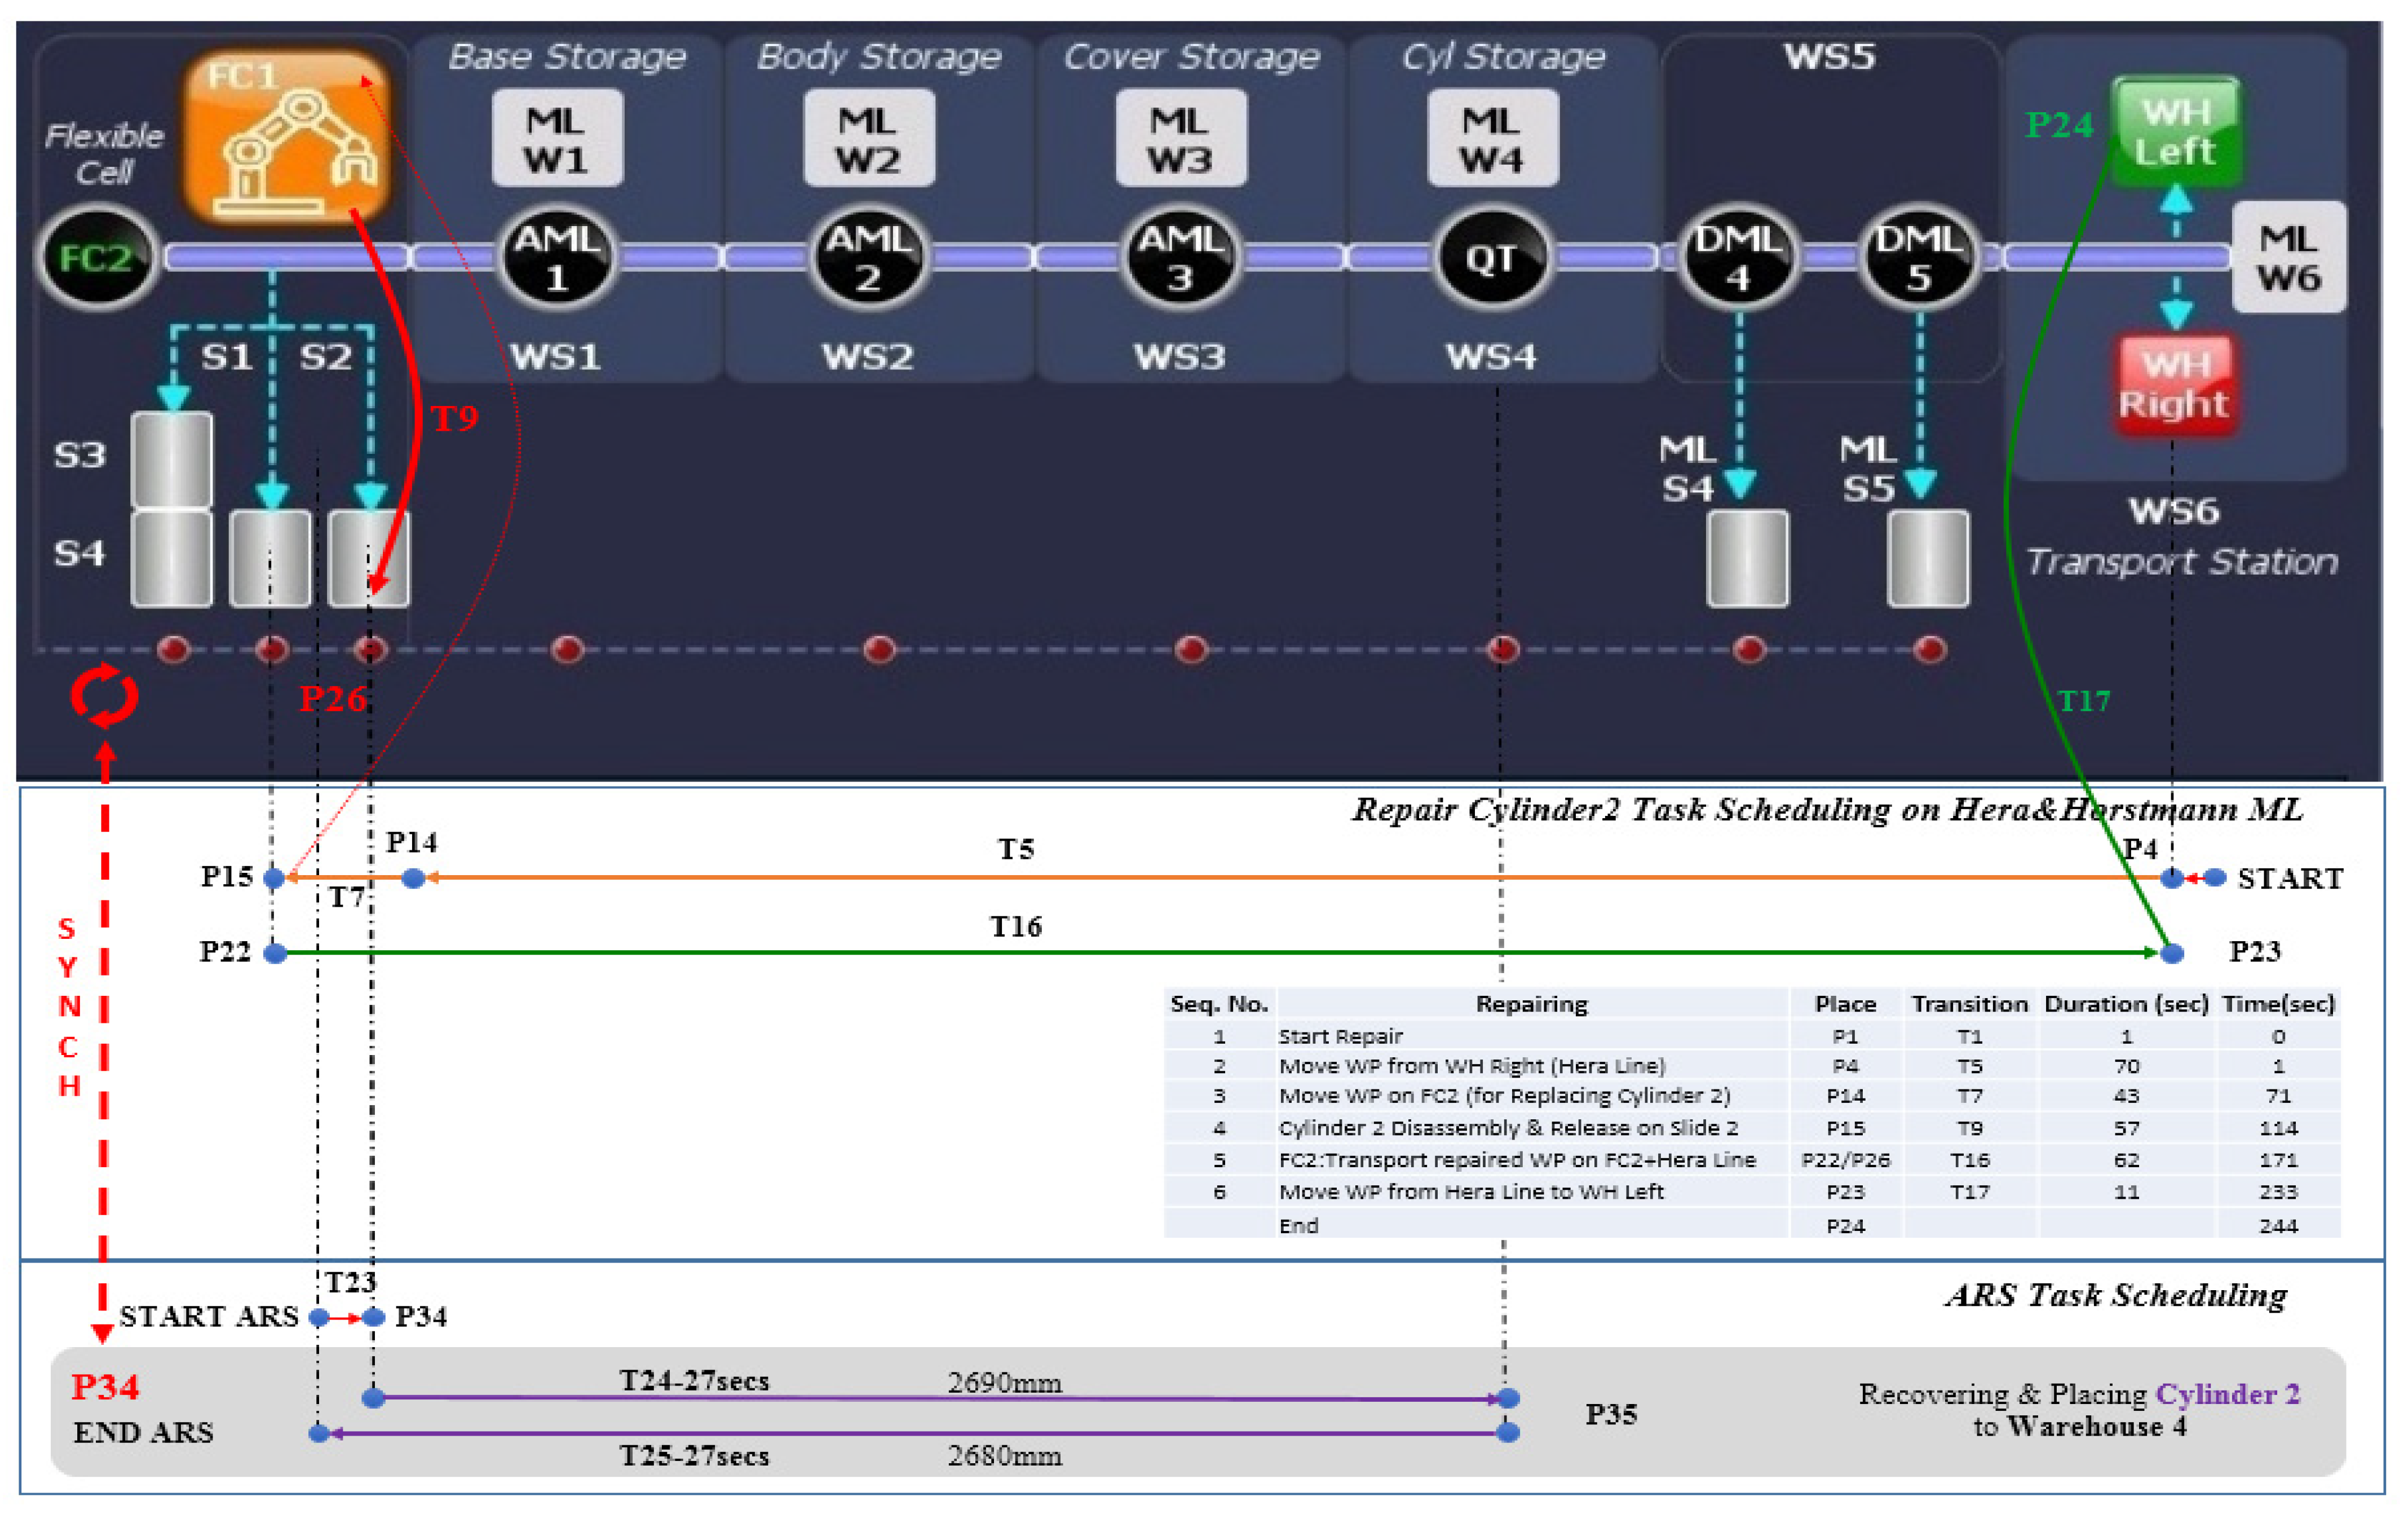This screenshot has height=1514, width=2408.
Task: Click the DML 4 station circle
Action: coord(1738,257)
